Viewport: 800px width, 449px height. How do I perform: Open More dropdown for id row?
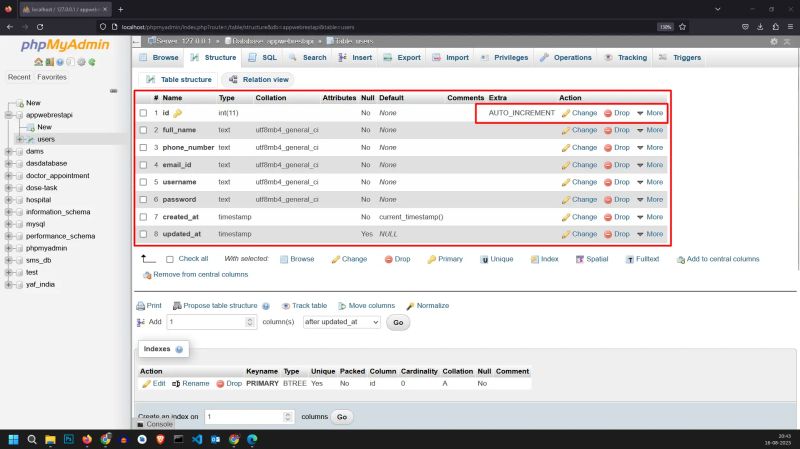(650, 113)
